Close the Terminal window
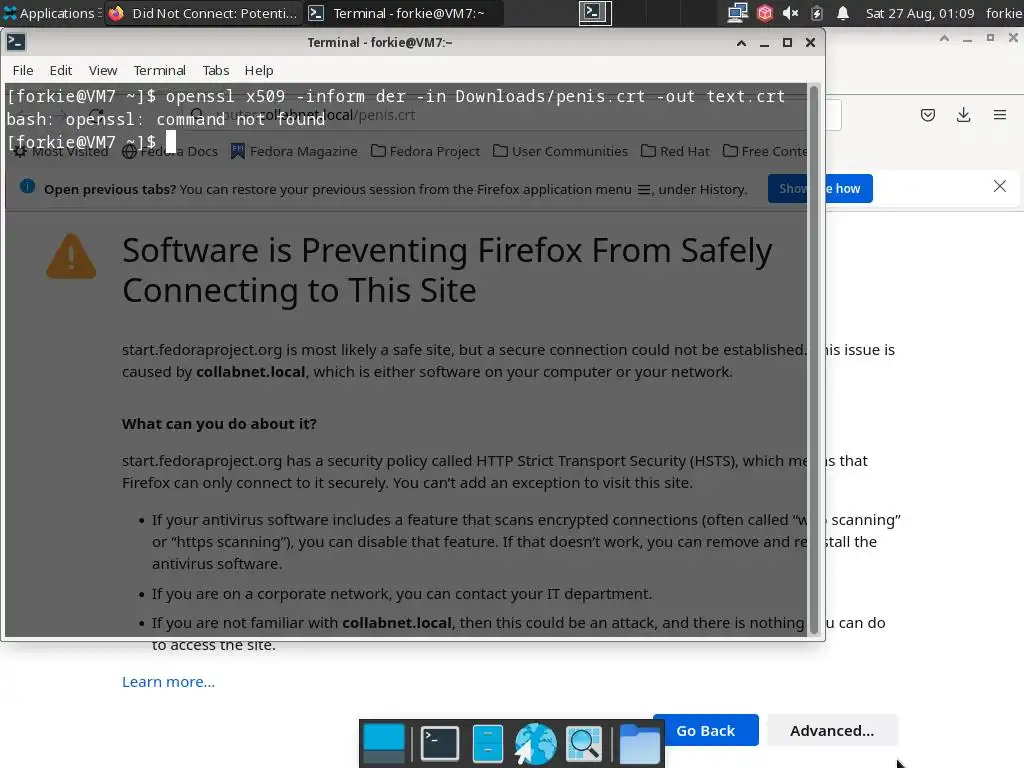1024x768 pixels. point(810,43)
